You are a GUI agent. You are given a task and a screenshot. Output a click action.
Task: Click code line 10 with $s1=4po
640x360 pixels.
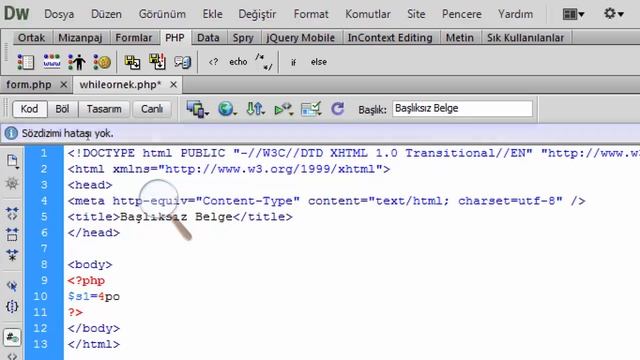pyautogui.click(x=94, y=296)
